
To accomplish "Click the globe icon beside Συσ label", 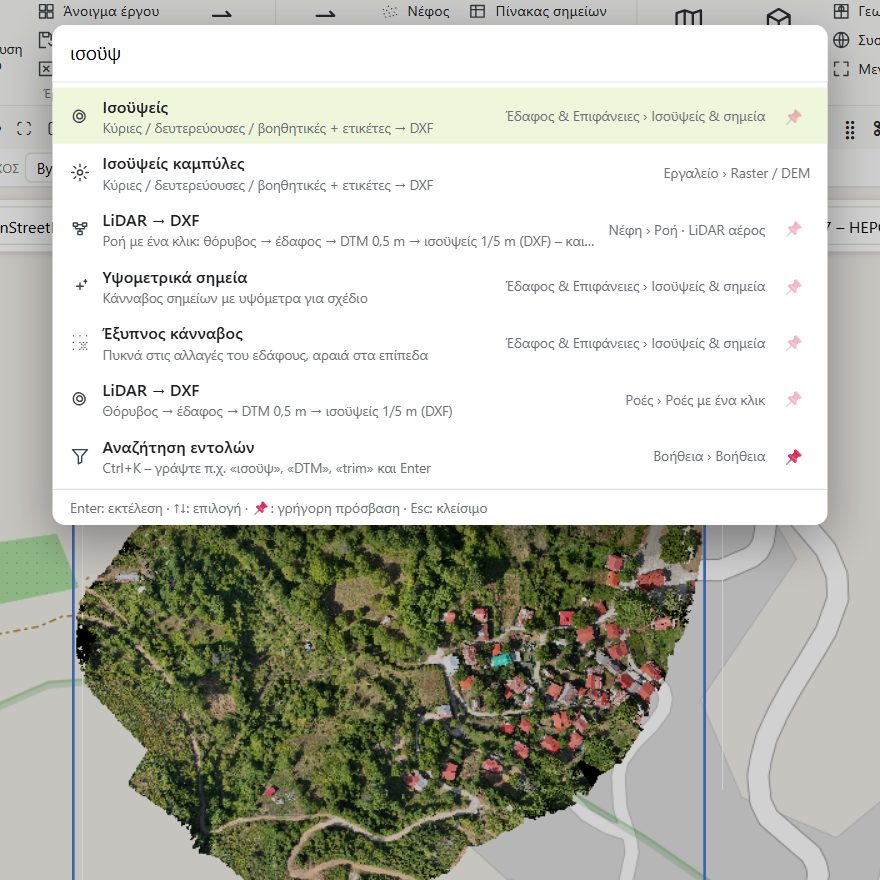I will point(841,40).
